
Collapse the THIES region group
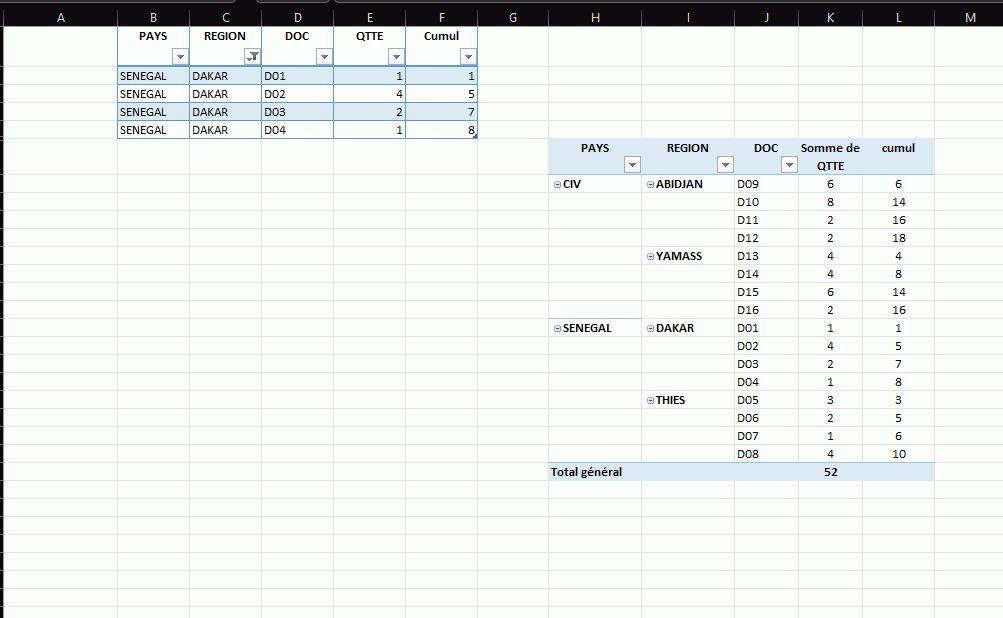(650, 401)
